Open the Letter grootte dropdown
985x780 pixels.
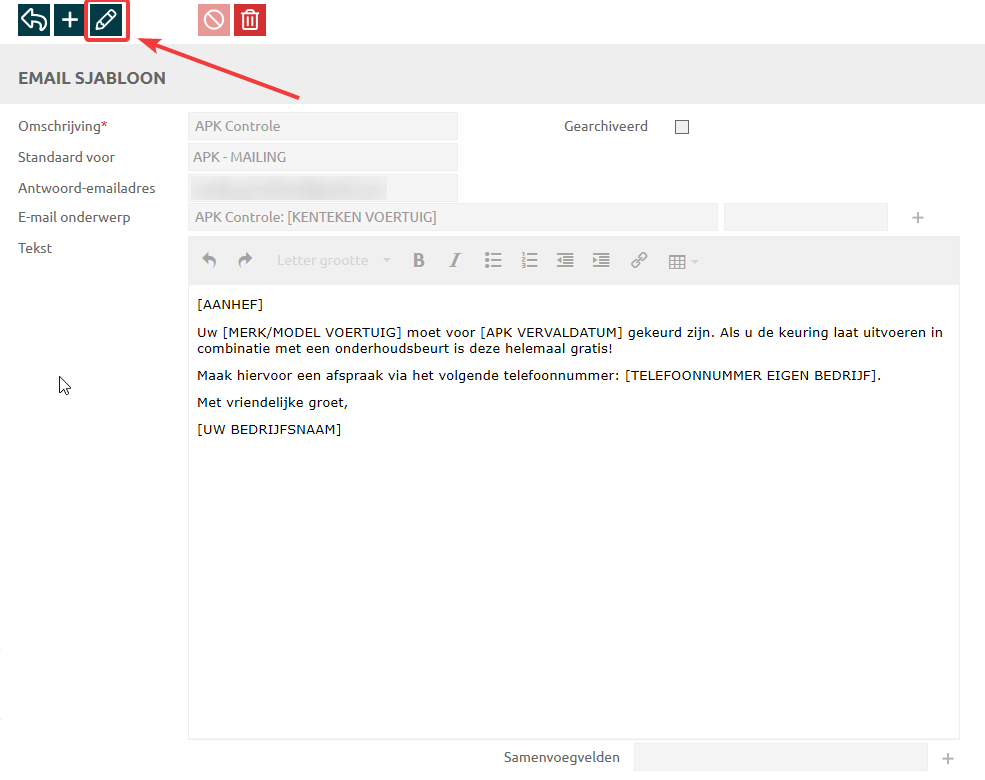click(x=334, y=260)
